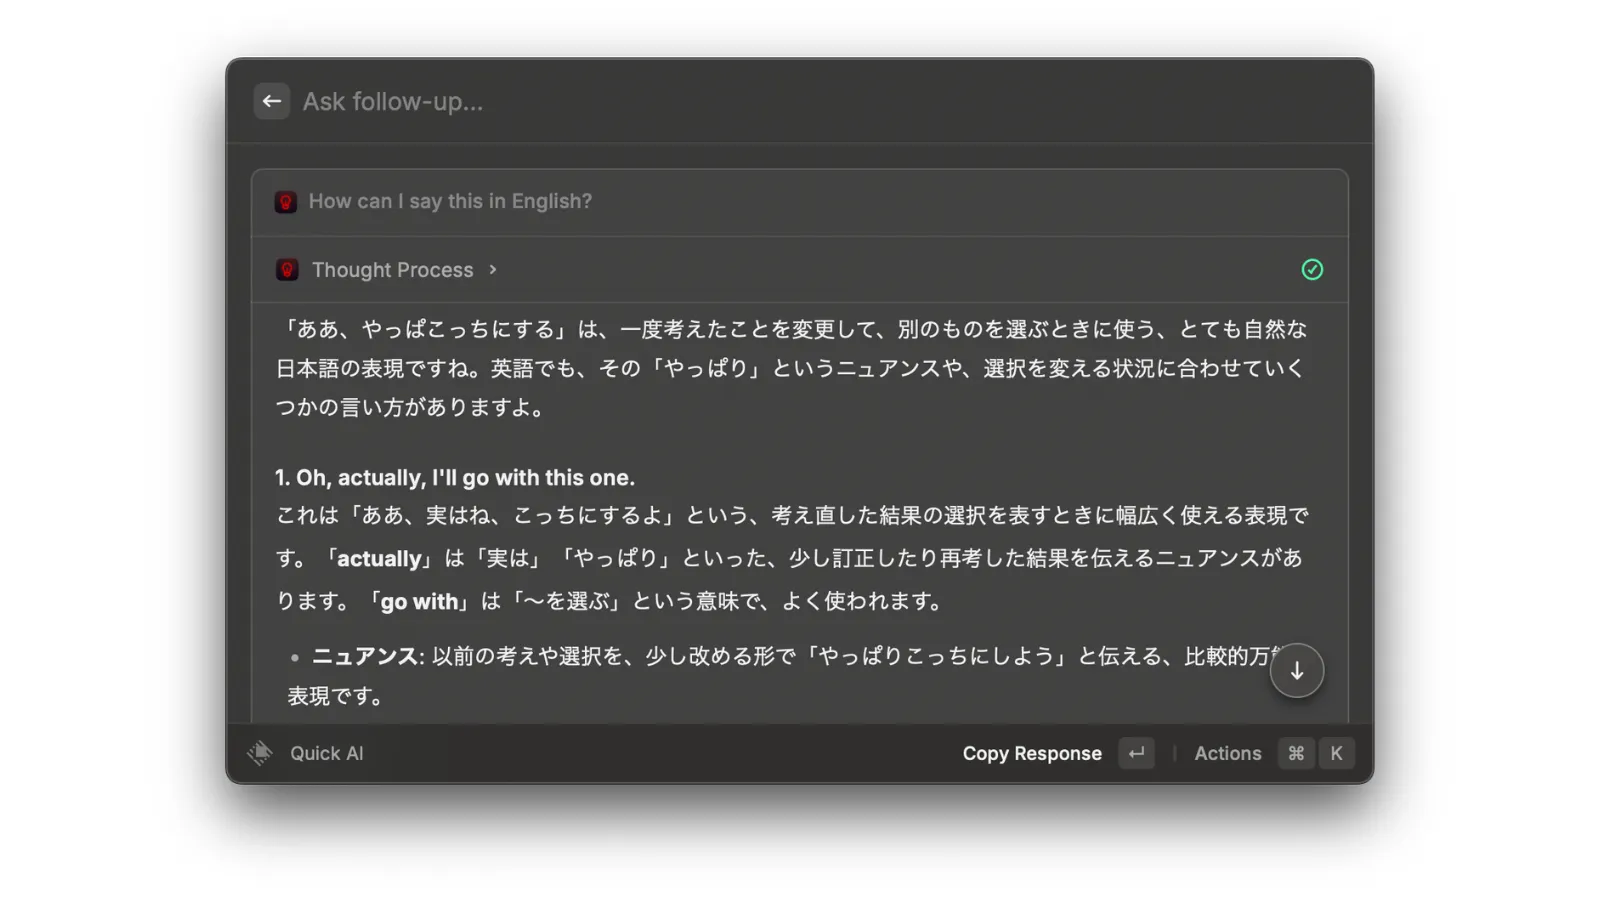Click the K key shortcut badge

pos(1336,753)
